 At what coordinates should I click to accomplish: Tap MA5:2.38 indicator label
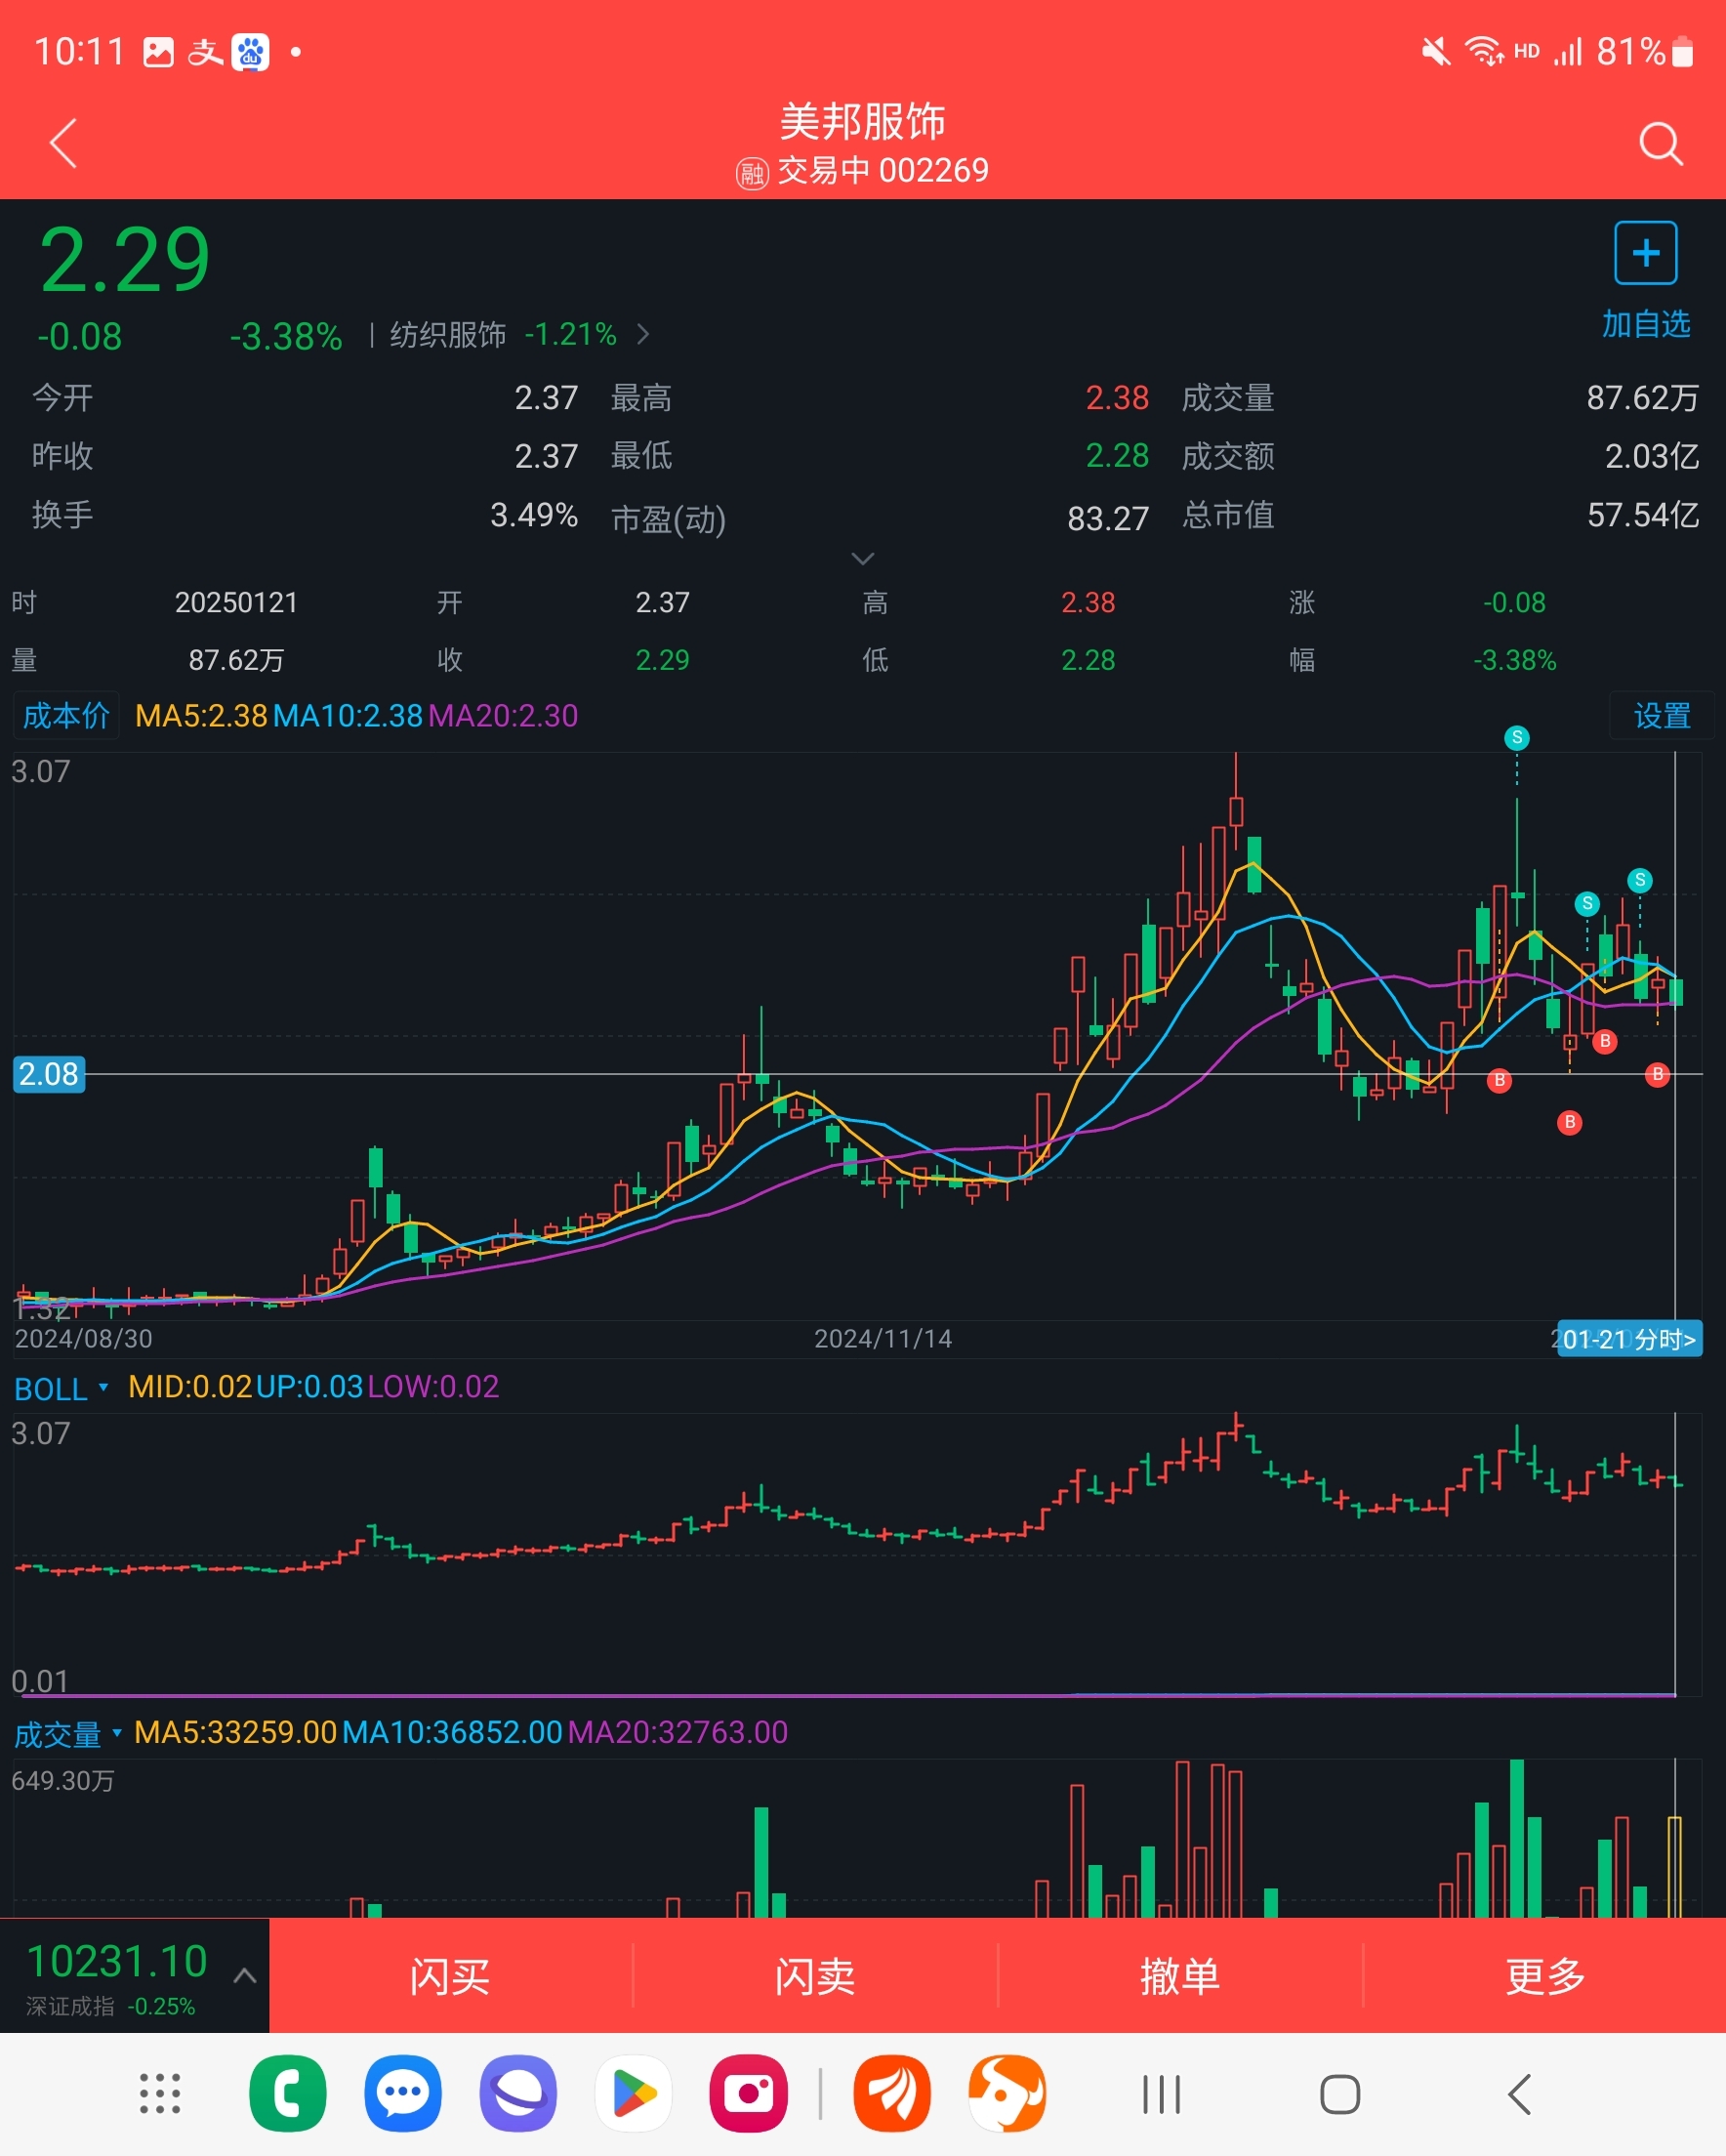(x=201, y=716)
